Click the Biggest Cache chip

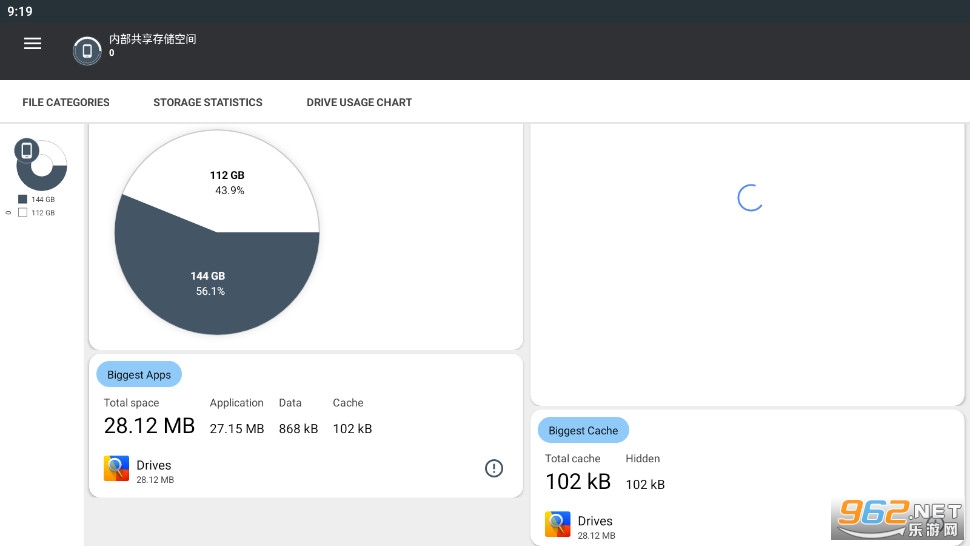pyautogui.click(x=583, y=431)
